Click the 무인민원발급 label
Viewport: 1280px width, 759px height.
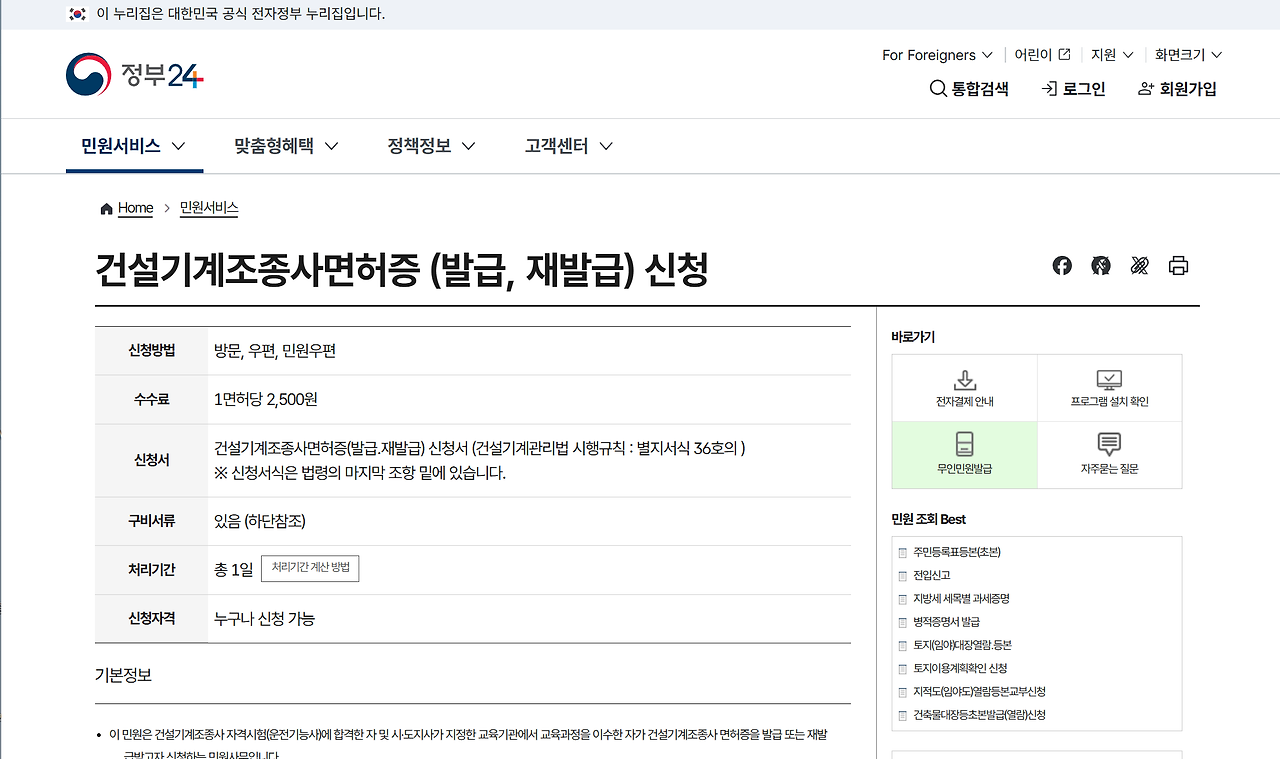965,468
